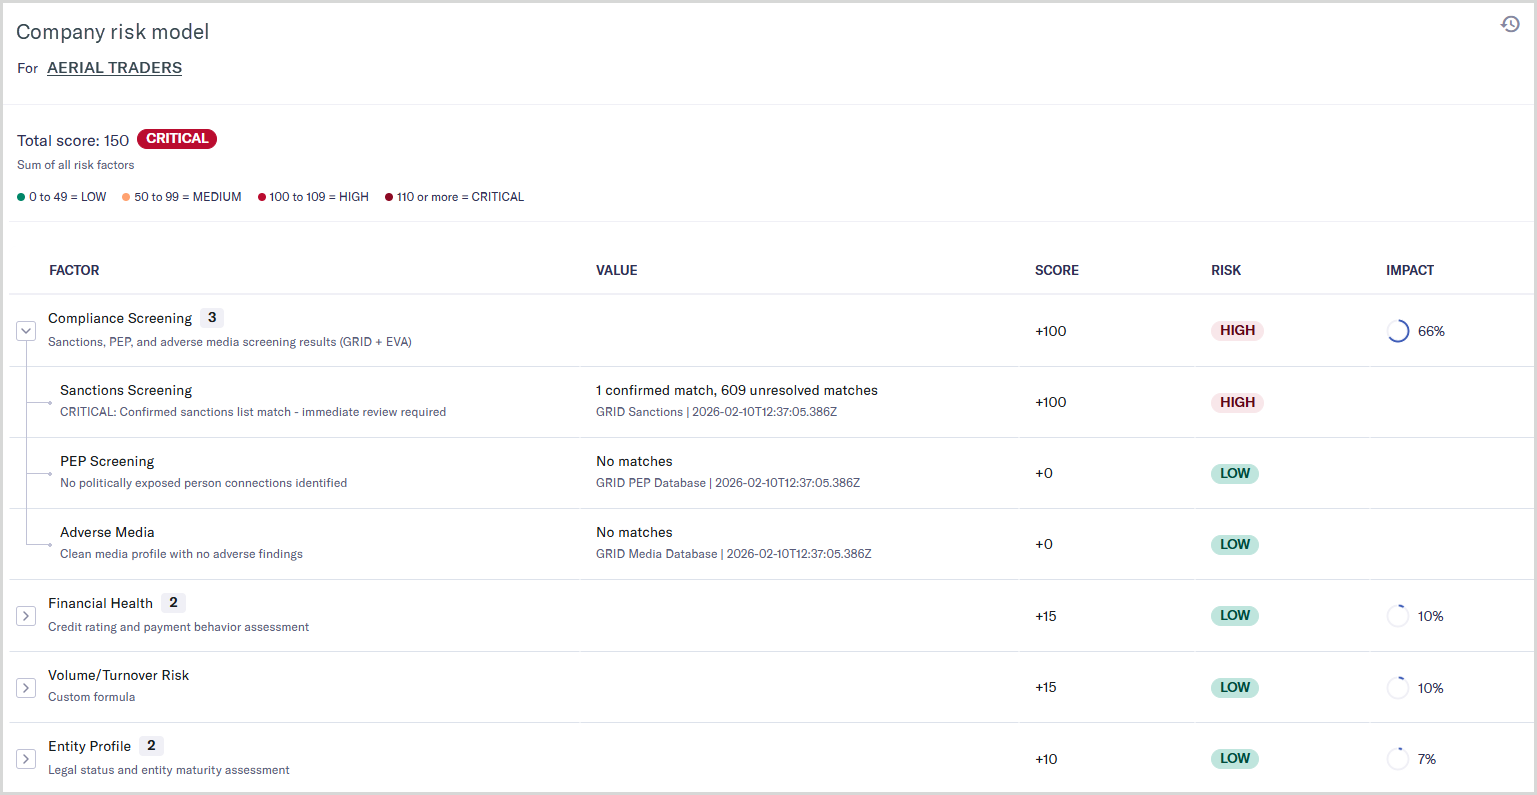Click the VALUE column header

coord(616,270)
